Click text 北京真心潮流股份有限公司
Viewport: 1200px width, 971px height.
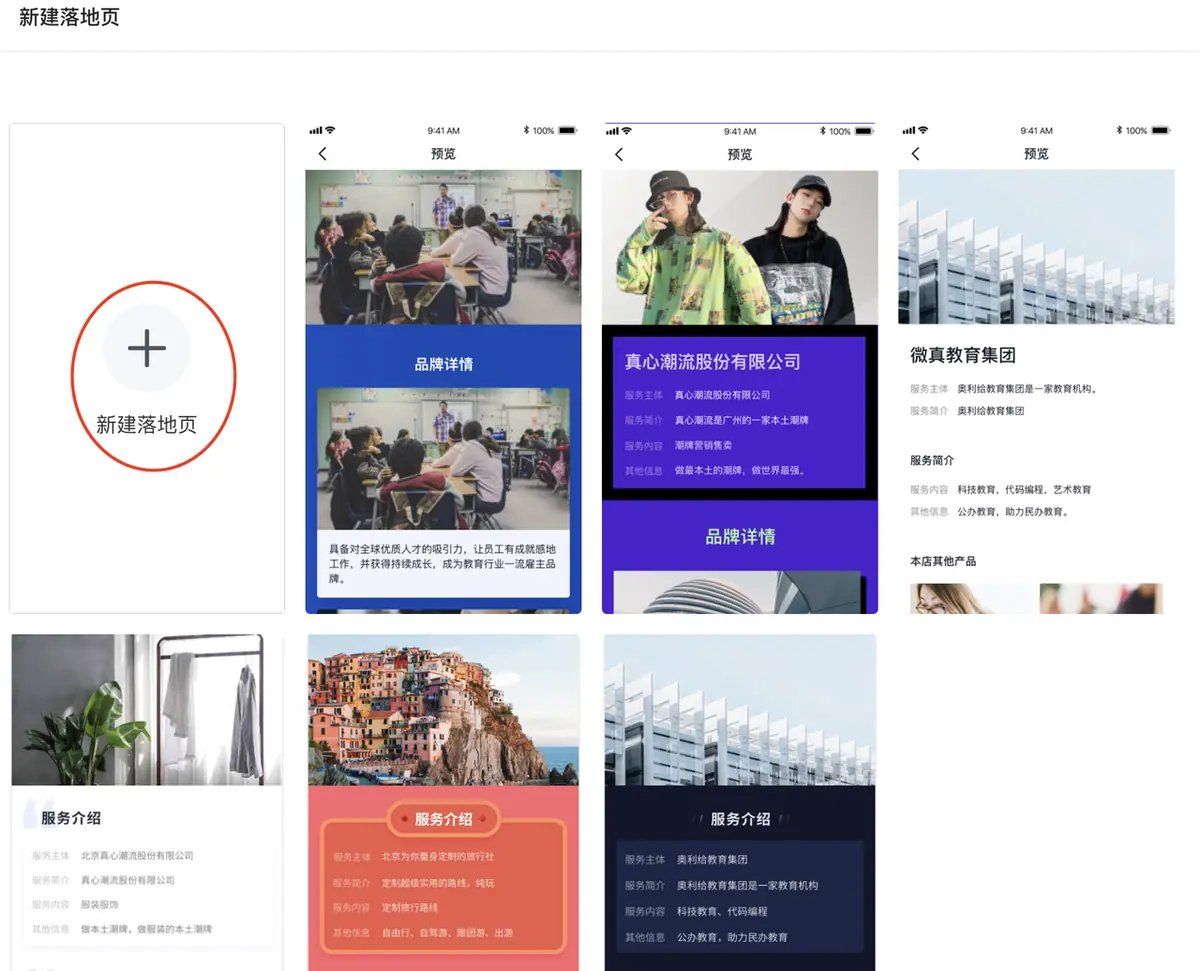[137, 856]
